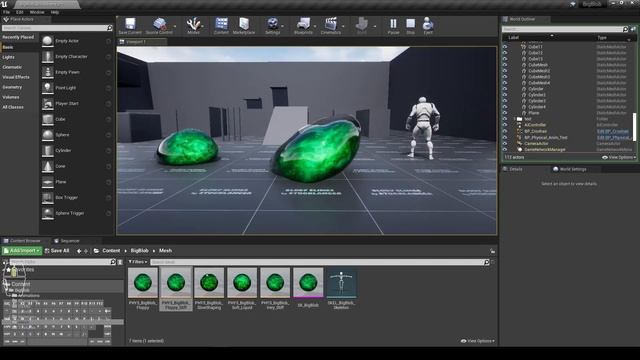Open the File menu

[7, 12]
